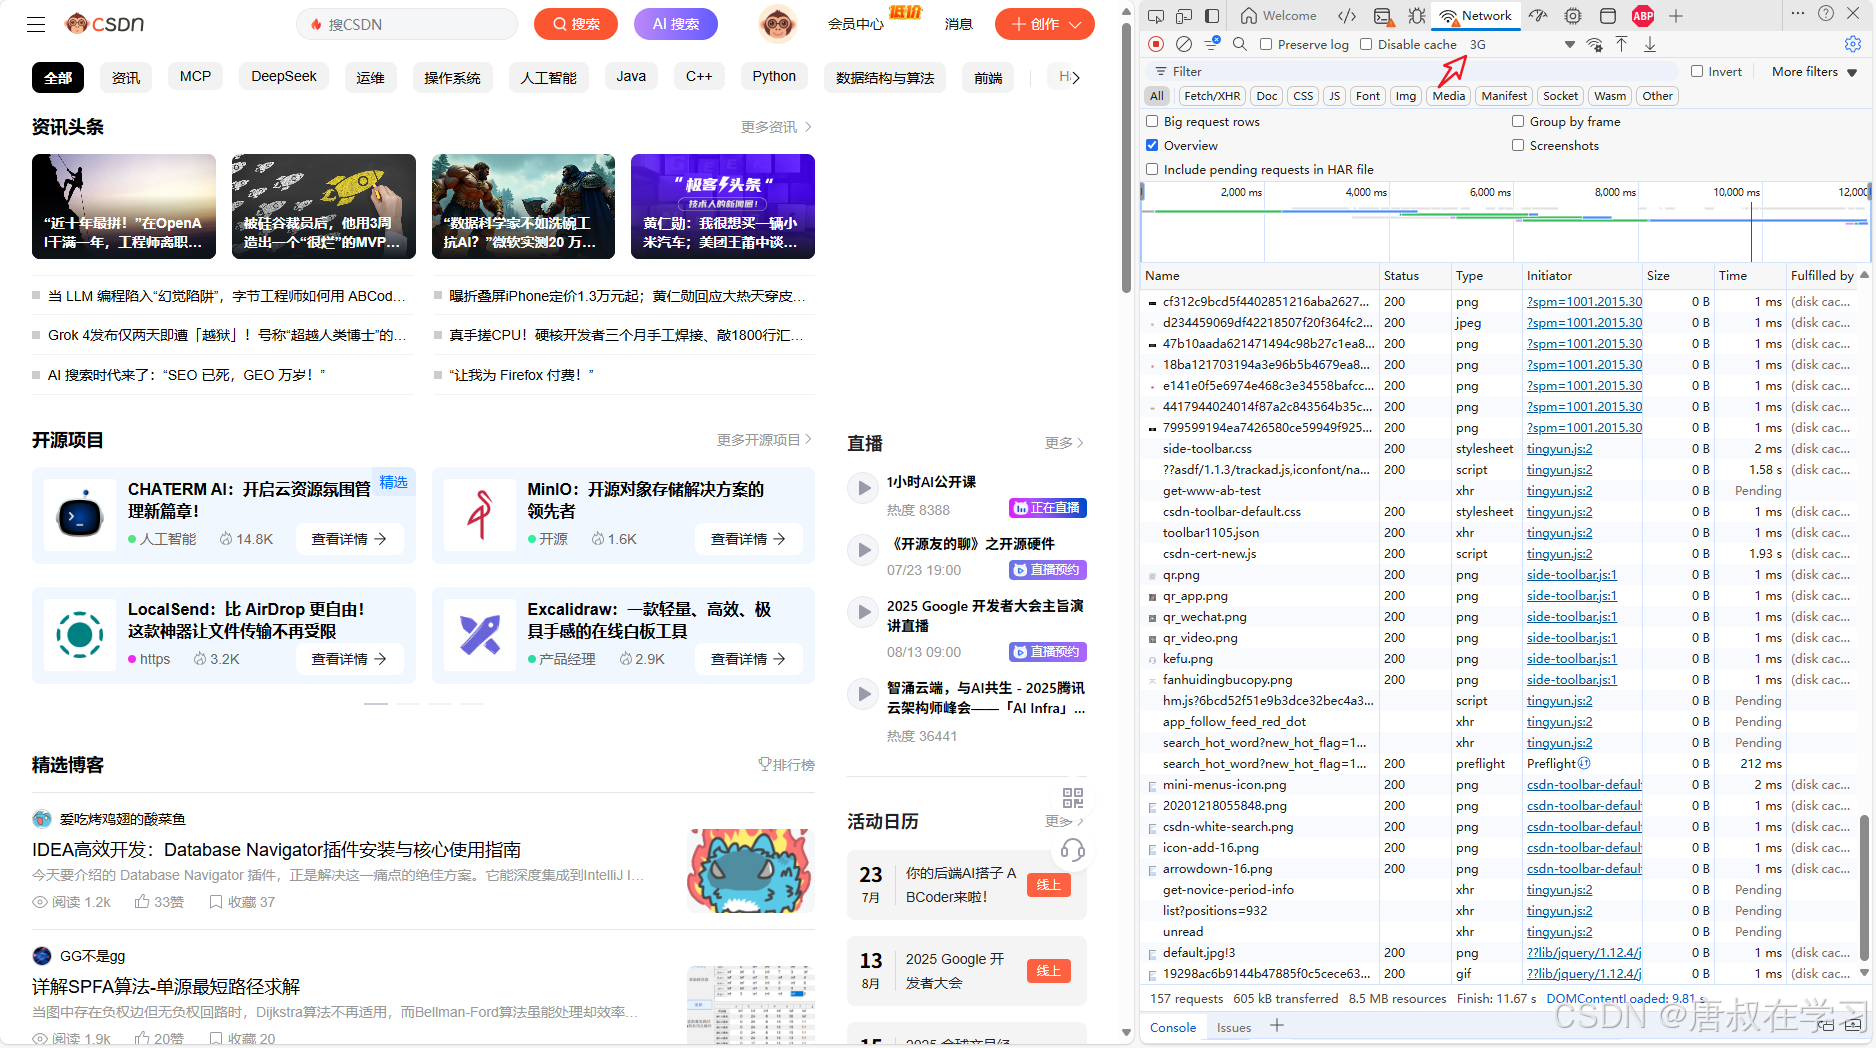This screenshot has height=1048, width=1876.
Task: Select the 资讯 category tab
Action: (x=126, y=77)
